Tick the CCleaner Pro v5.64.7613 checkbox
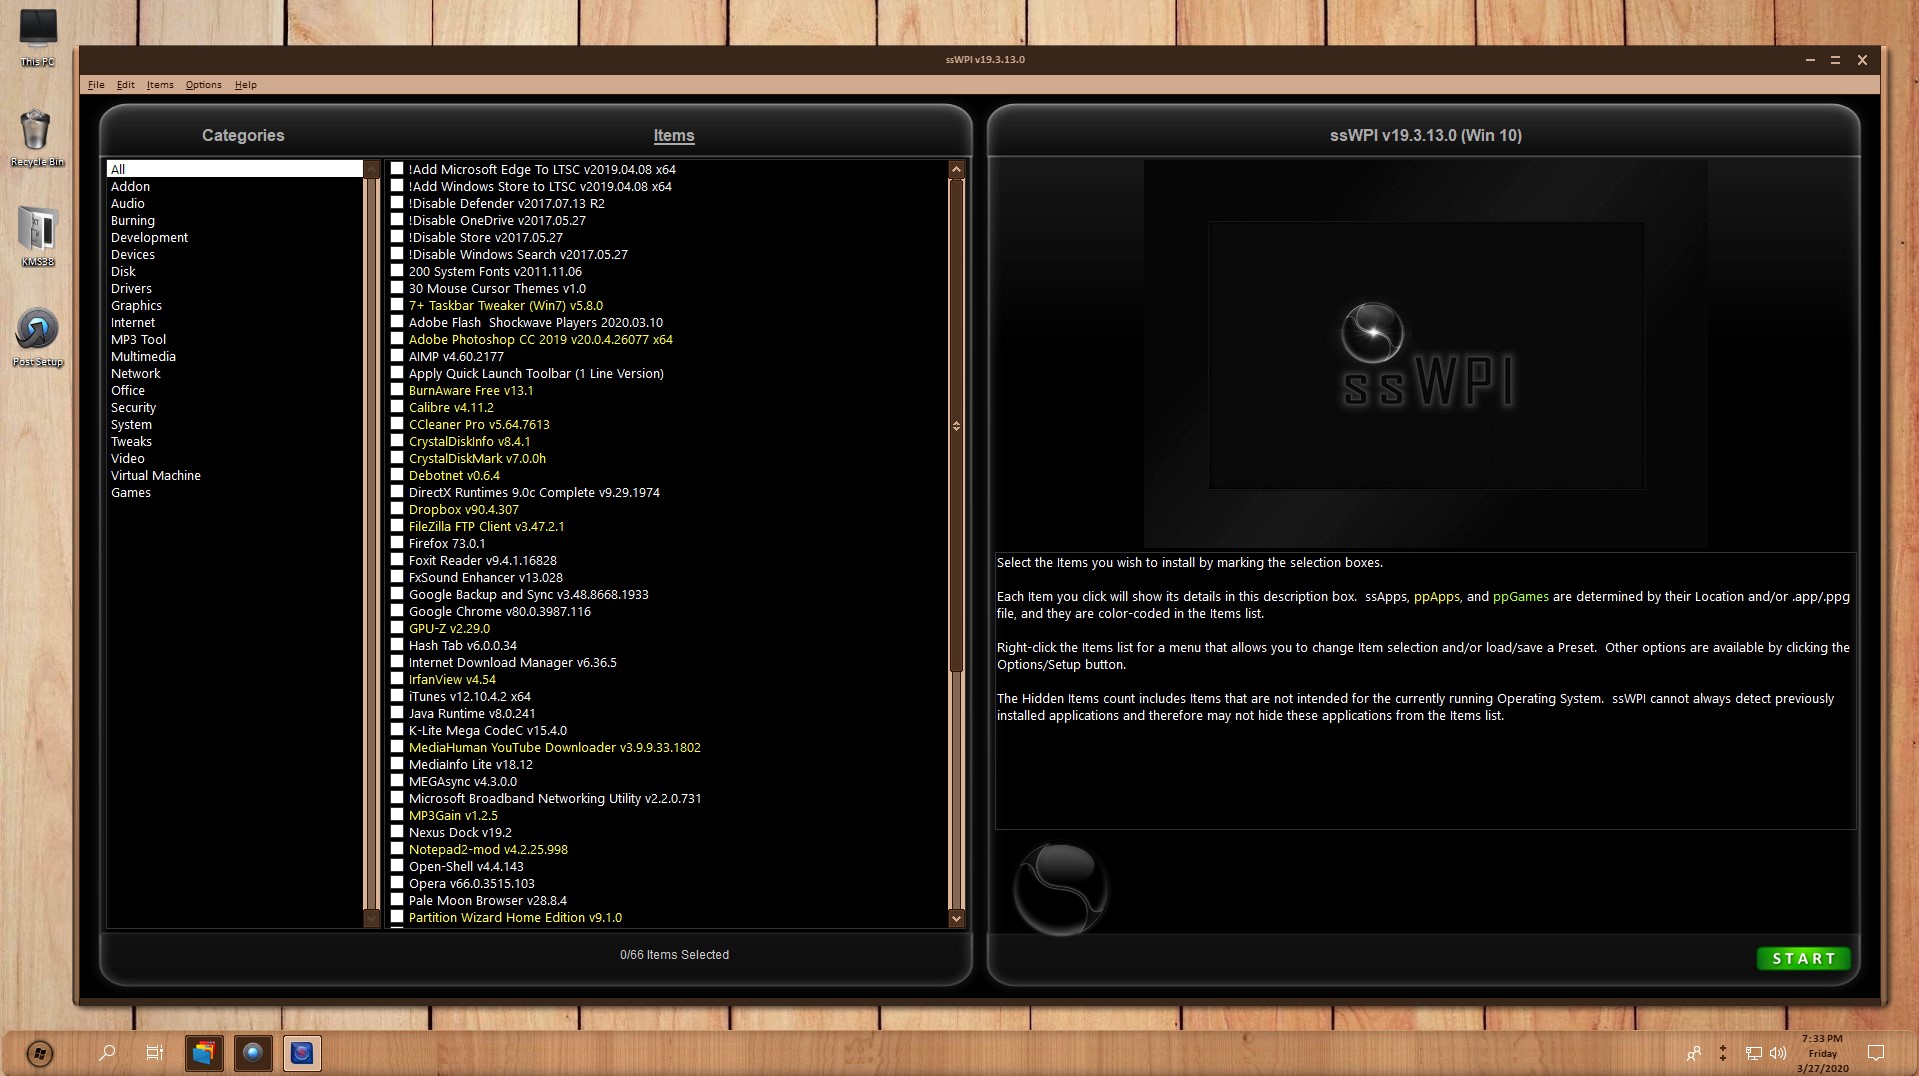This screenshot has height=1076, width=1919. [397, 424]
